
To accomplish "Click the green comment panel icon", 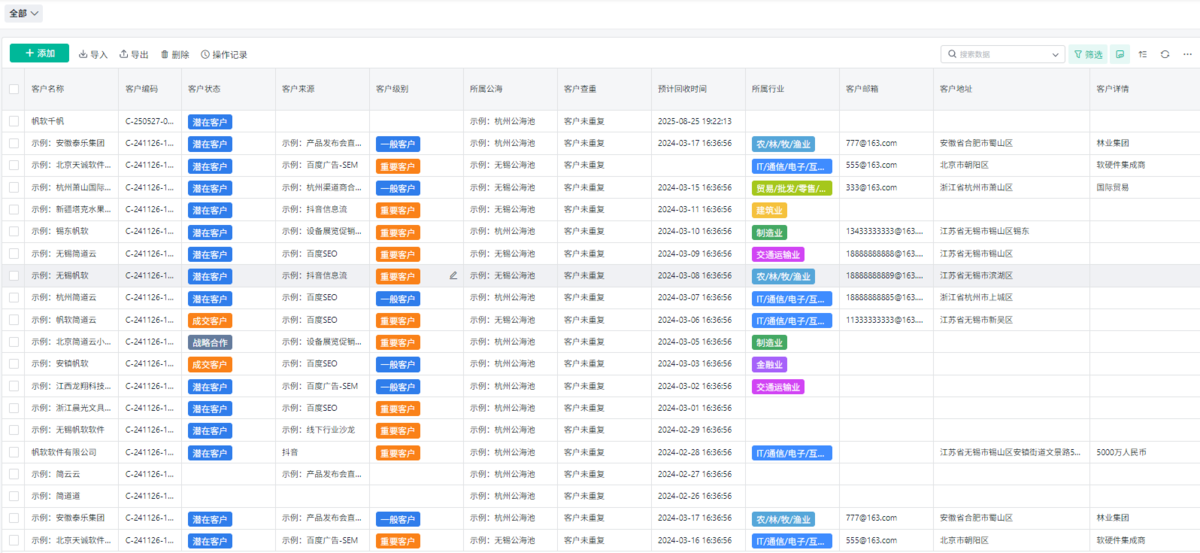I will click(1120, 54).
